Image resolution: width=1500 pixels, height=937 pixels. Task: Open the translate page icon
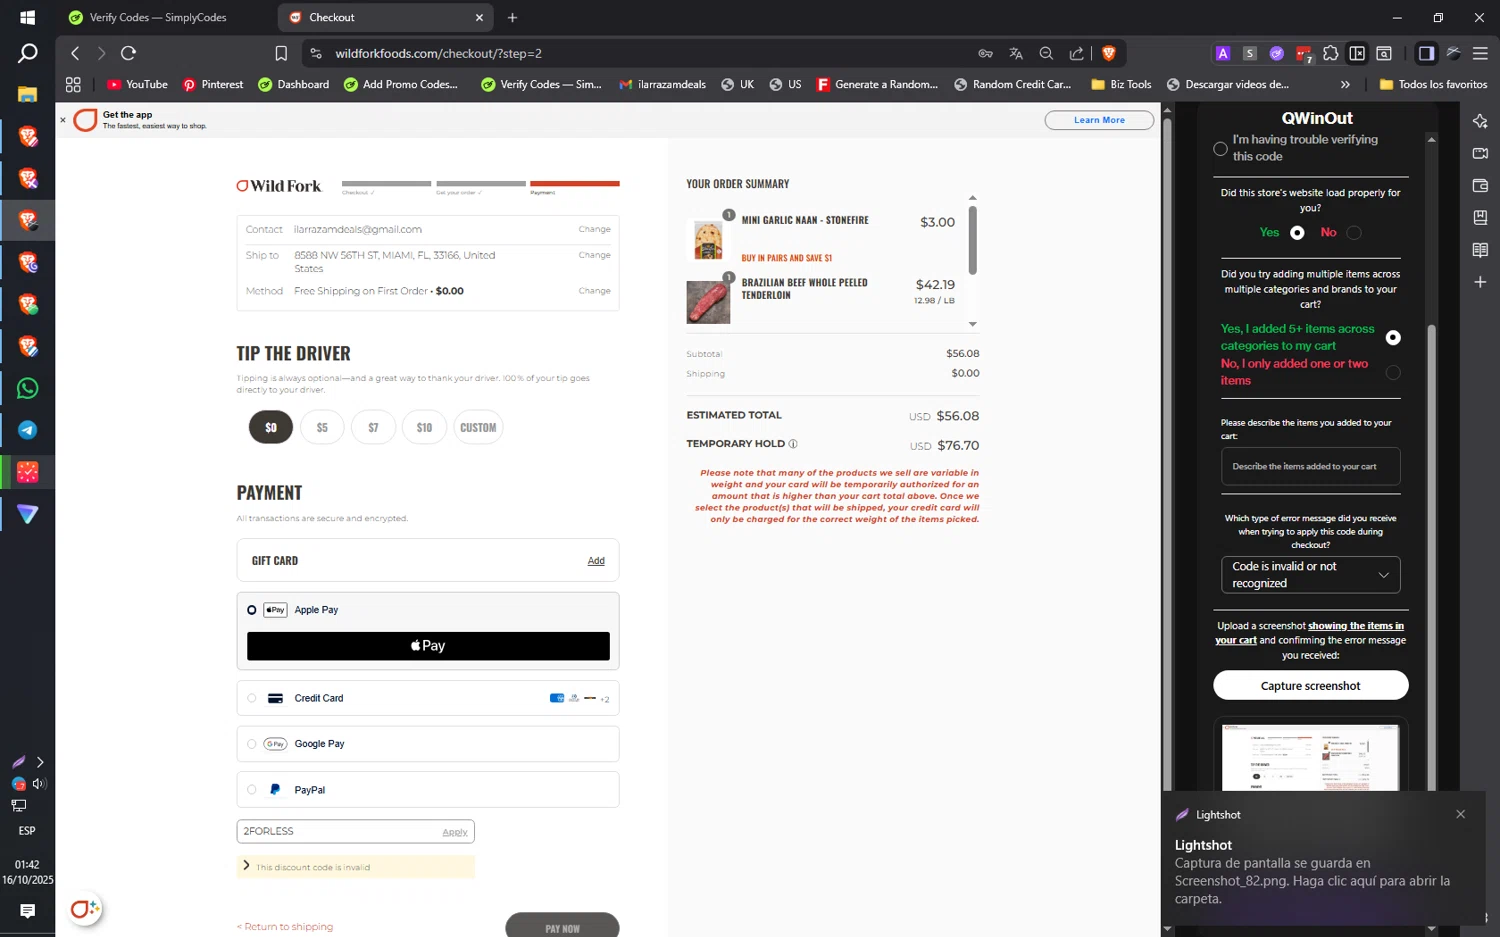pyautogui.click(x=1016, y=54)
